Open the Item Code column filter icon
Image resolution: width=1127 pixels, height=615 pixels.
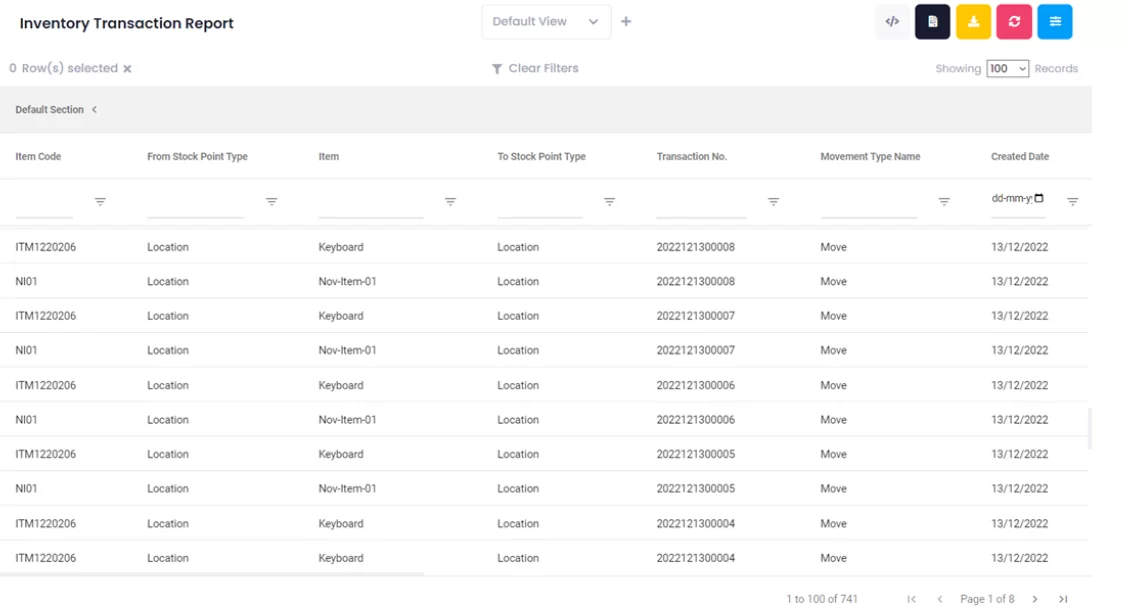coord(100,202)
